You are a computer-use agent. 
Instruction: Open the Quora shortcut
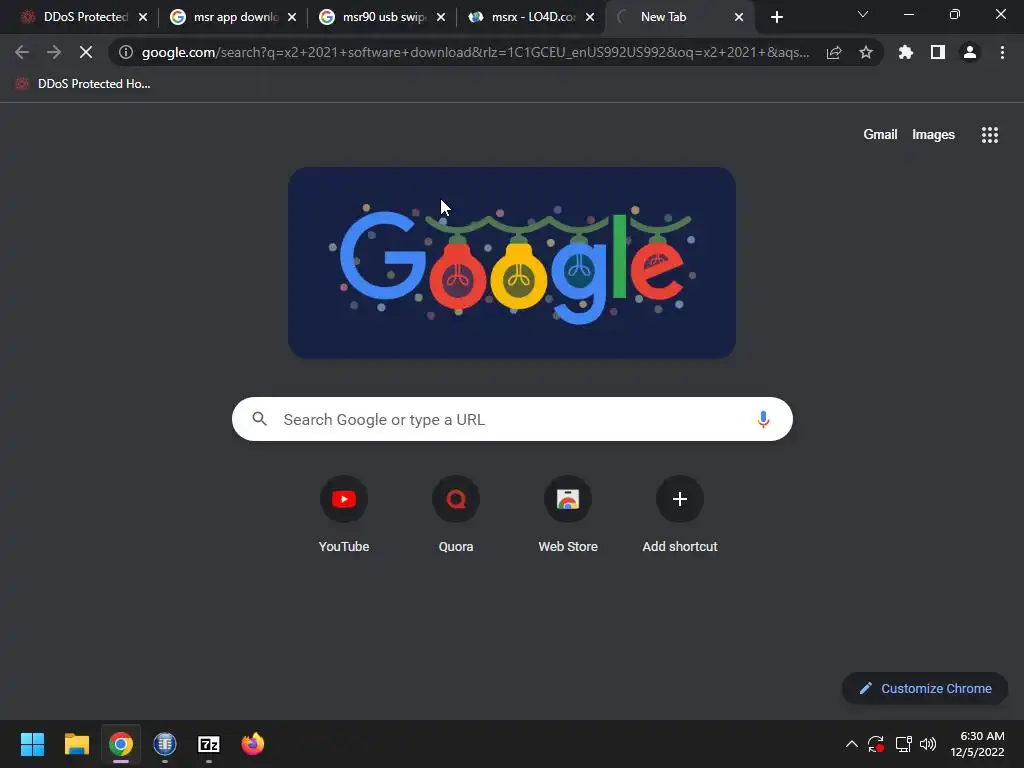pos(456,515)
